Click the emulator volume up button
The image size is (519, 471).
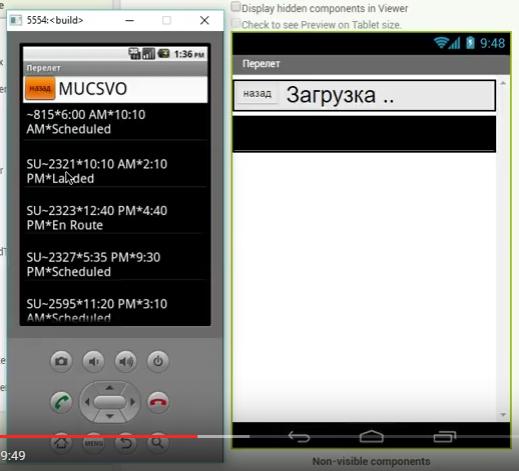click(x=126, y=361)
